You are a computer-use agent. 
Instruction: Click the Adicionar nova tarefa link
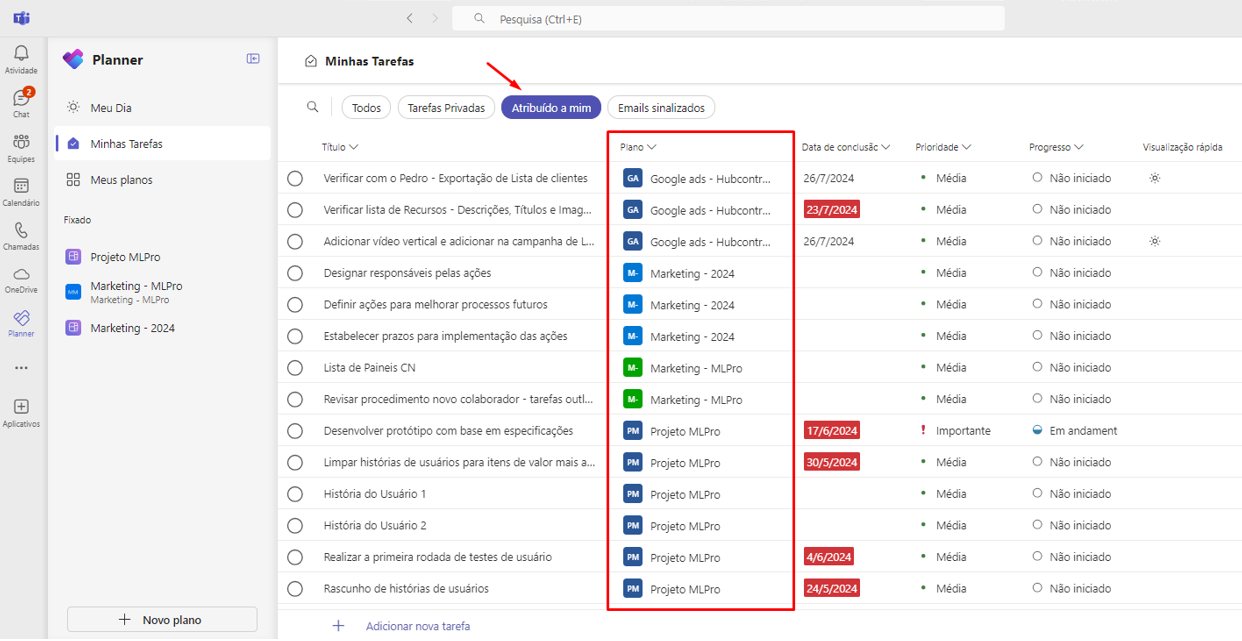coord(418,626)
